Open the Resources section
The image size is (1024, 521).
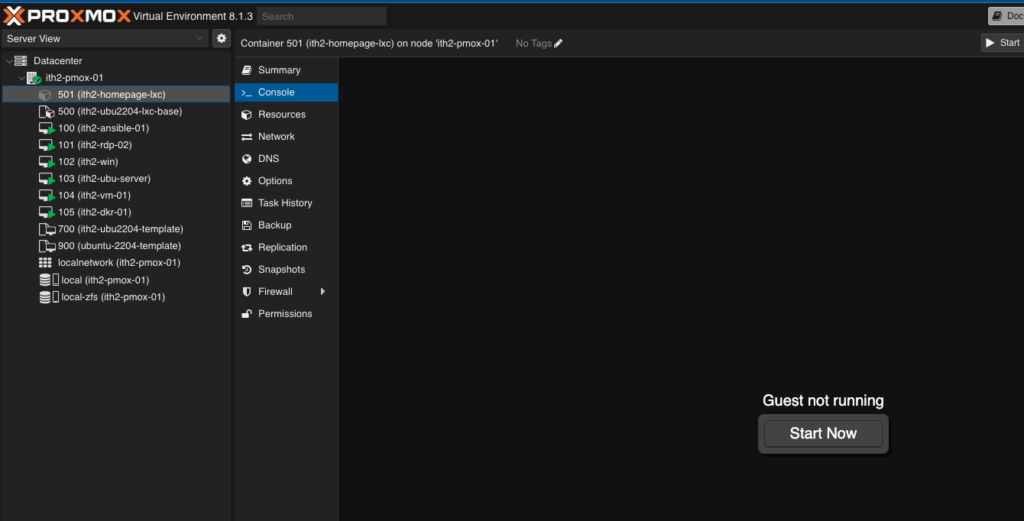tap(286, 114)
